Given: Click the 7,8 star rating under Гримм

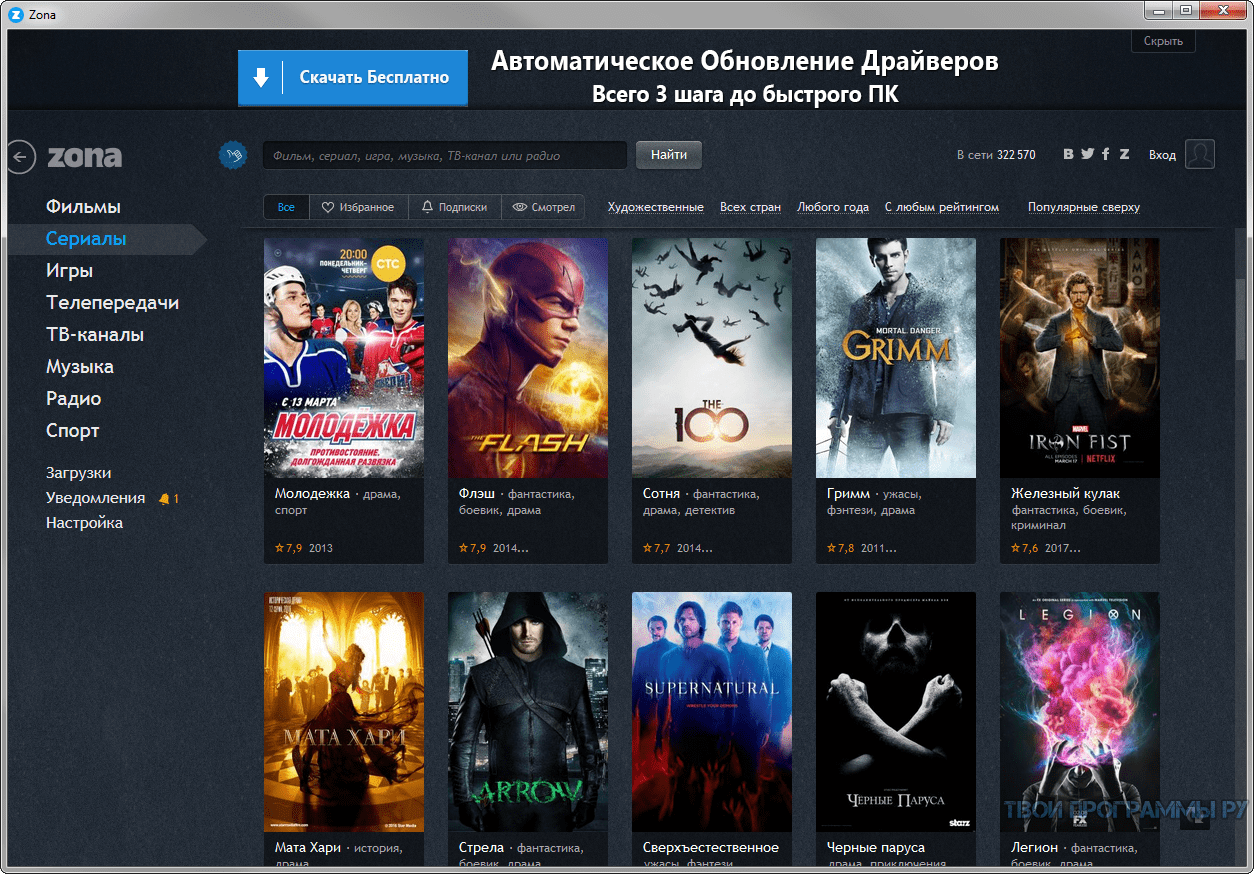Looking at the screenshot, I should tap(840, 548).
